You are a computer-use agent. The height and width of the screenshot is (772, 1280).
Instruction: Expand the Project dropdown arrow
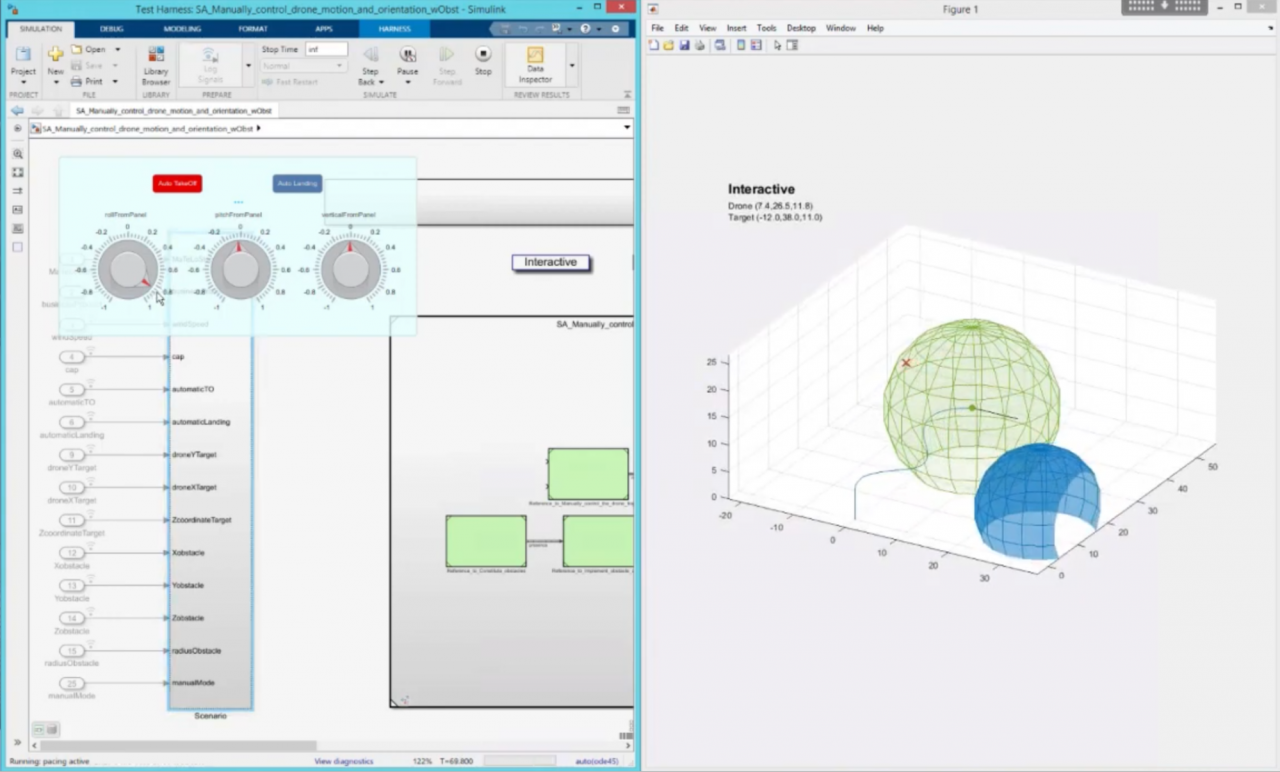pos(22,82)
